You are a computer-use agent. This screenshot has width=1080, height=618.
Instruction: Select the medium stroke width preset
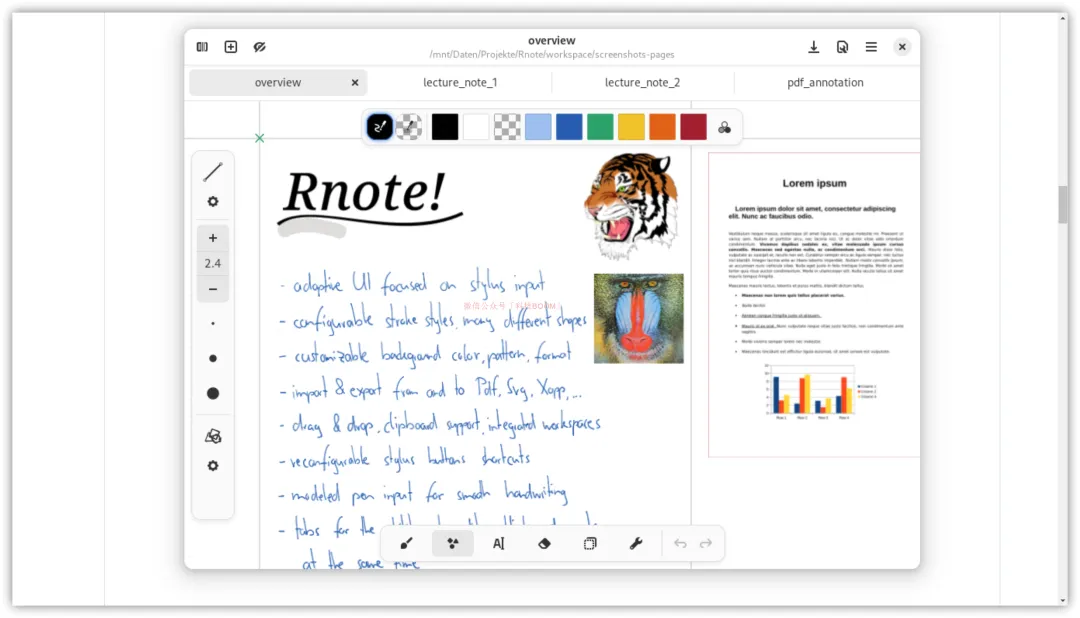(x=213, y=358)
